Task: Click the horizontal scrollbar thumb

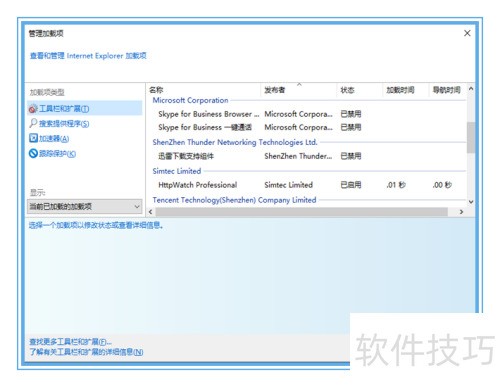Action: tap(302, 212)
